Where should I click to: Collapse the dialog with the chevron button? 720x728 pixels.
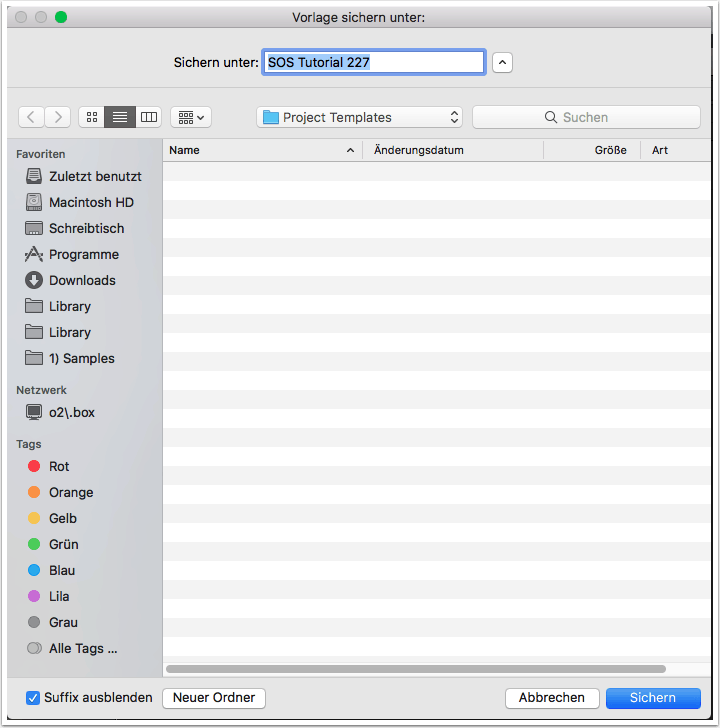(503, 62)
